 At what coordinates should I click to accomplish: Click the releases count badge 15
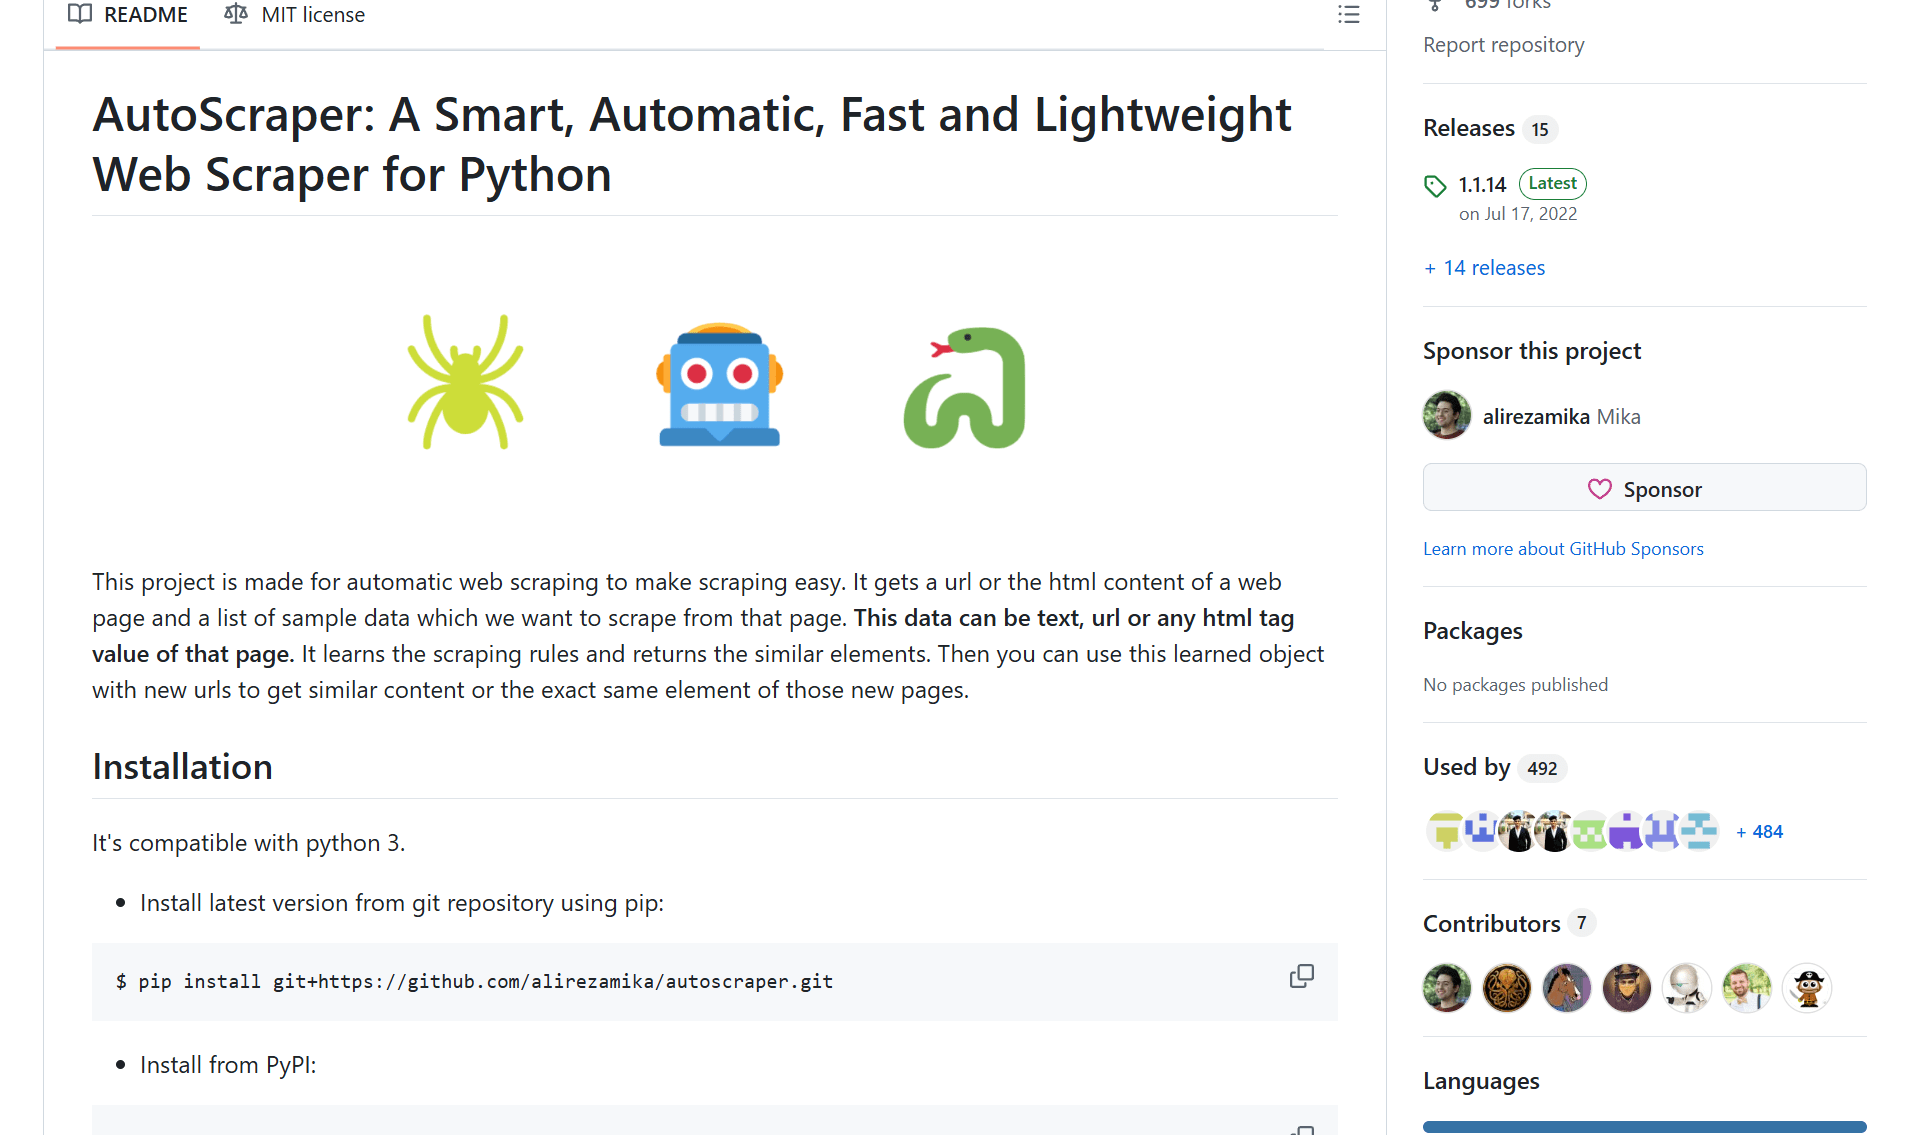pyautogui.click(x=1540, y=129)
